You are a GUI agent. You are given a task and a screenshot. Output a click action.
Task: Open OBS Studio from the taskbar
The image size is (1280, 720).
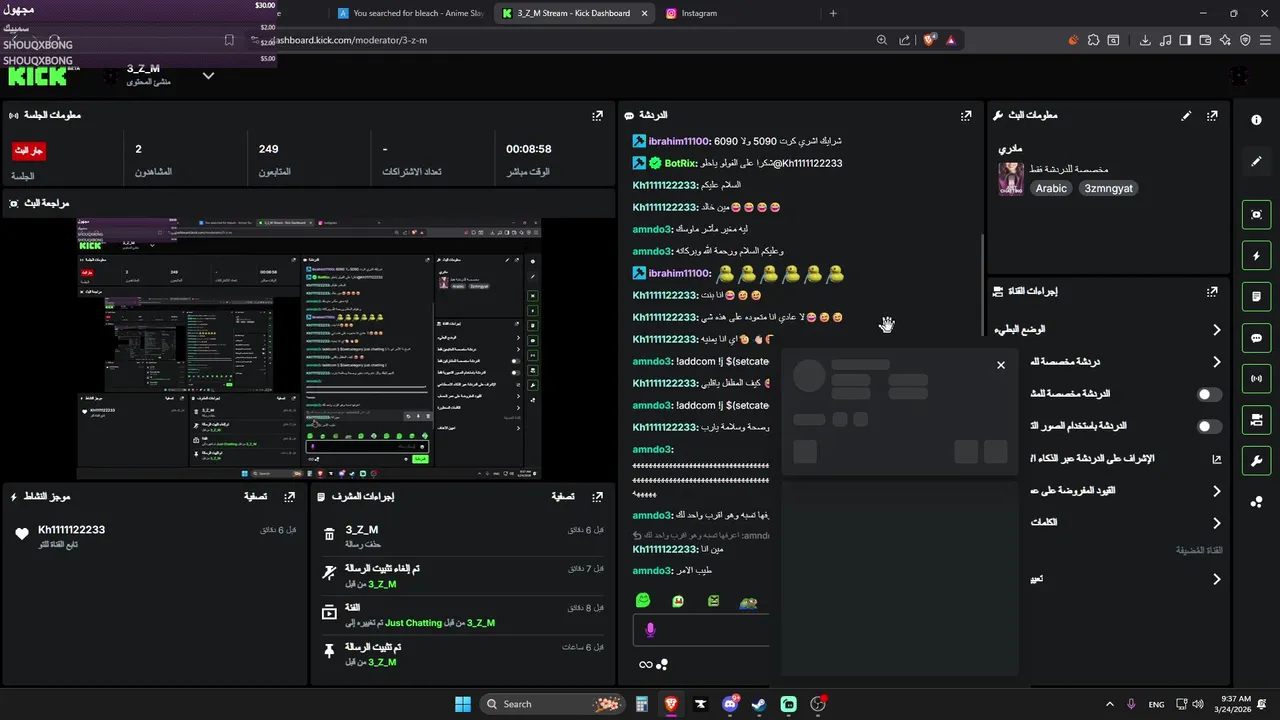point(817,704)
